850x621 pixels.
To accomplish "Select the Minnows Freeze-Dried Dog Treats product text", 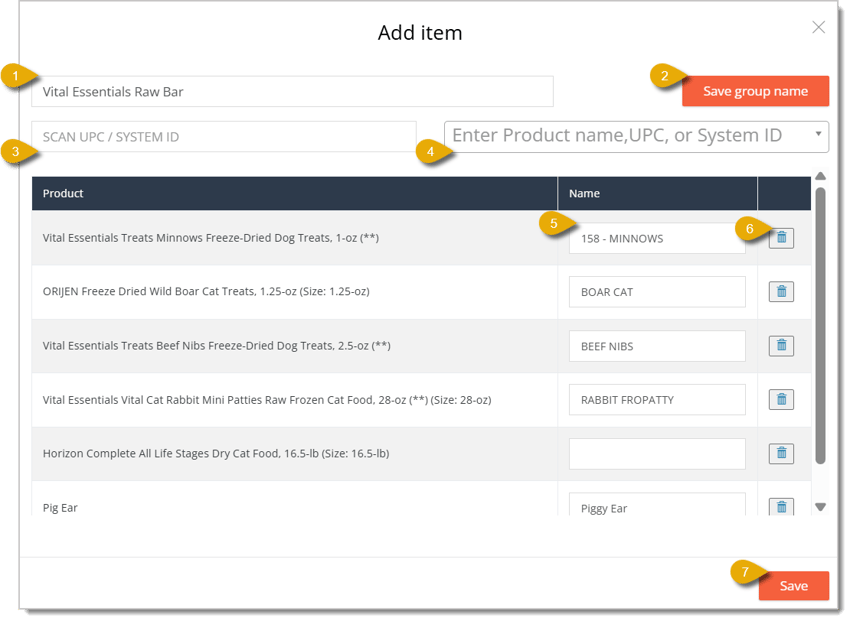I will 211,238.
